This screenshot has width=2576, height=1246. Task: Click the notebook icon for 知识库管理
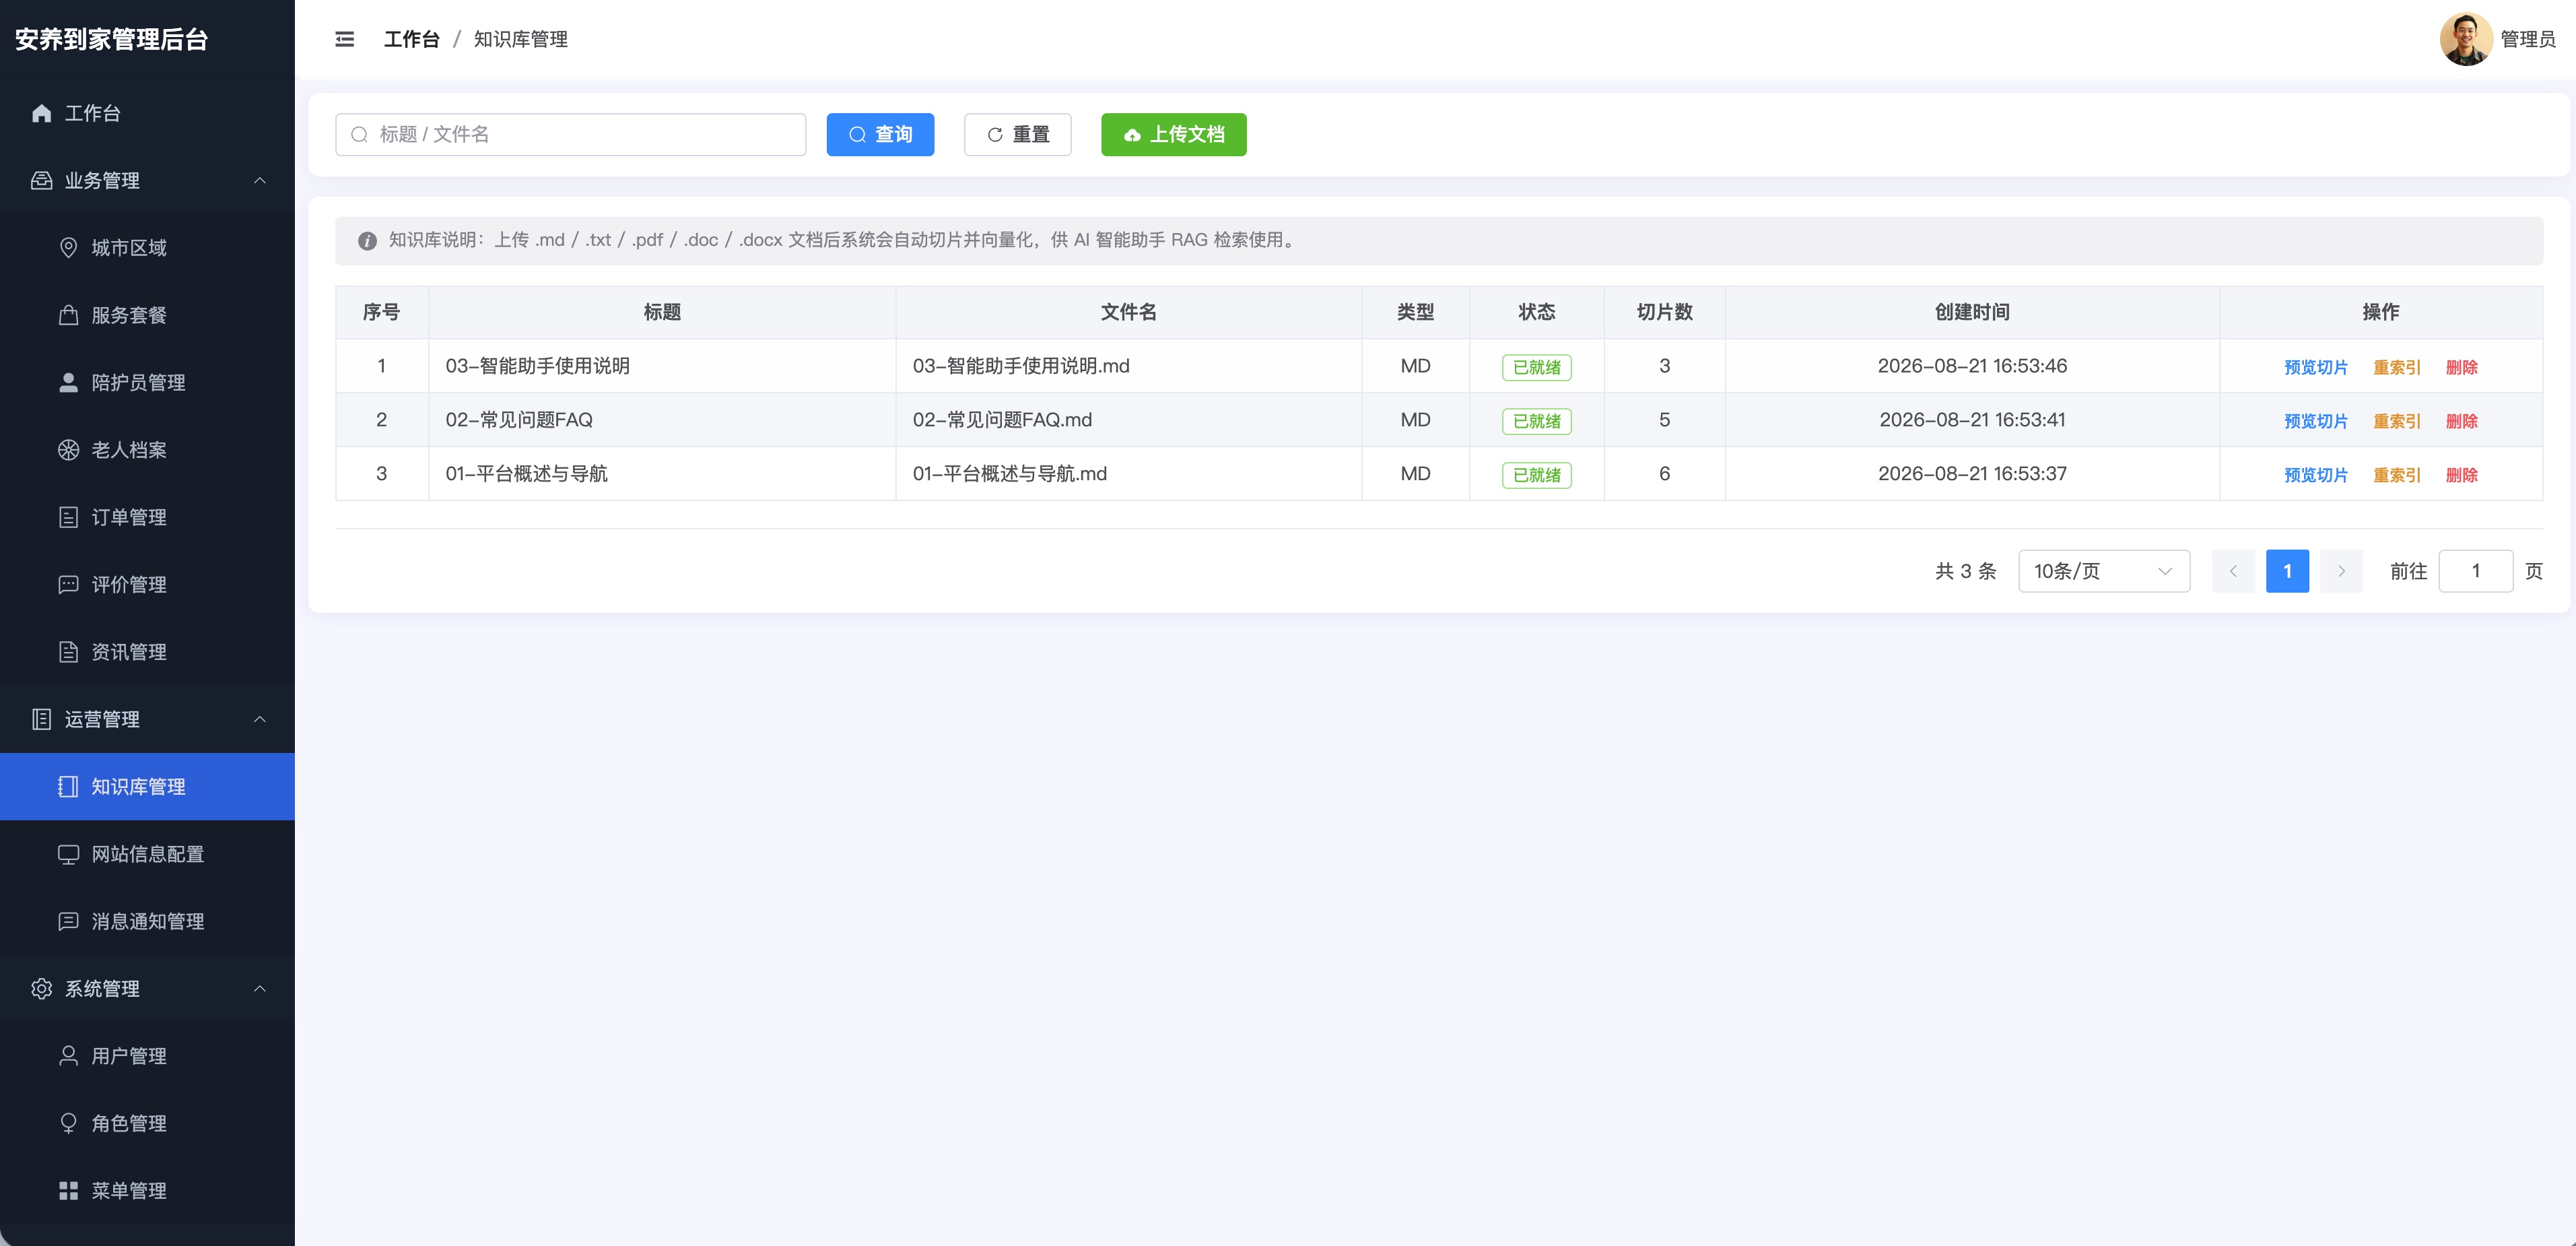coord(68,786)
